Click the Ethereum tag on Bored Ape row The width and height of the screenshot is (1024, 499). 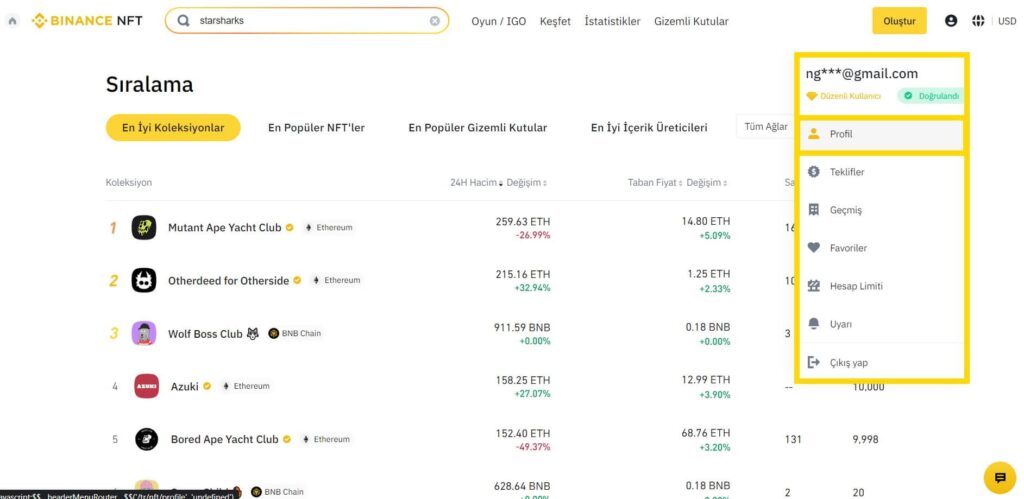pyautogui.click(x=325, y=440)
